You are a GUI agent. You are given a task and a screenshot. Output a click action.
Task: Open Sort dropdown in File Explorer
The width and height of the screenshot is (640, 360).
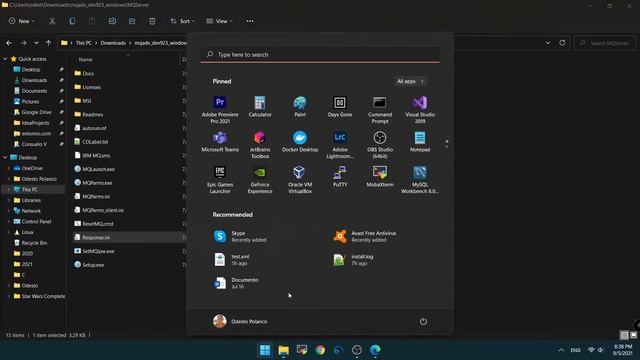click(182, 21)
